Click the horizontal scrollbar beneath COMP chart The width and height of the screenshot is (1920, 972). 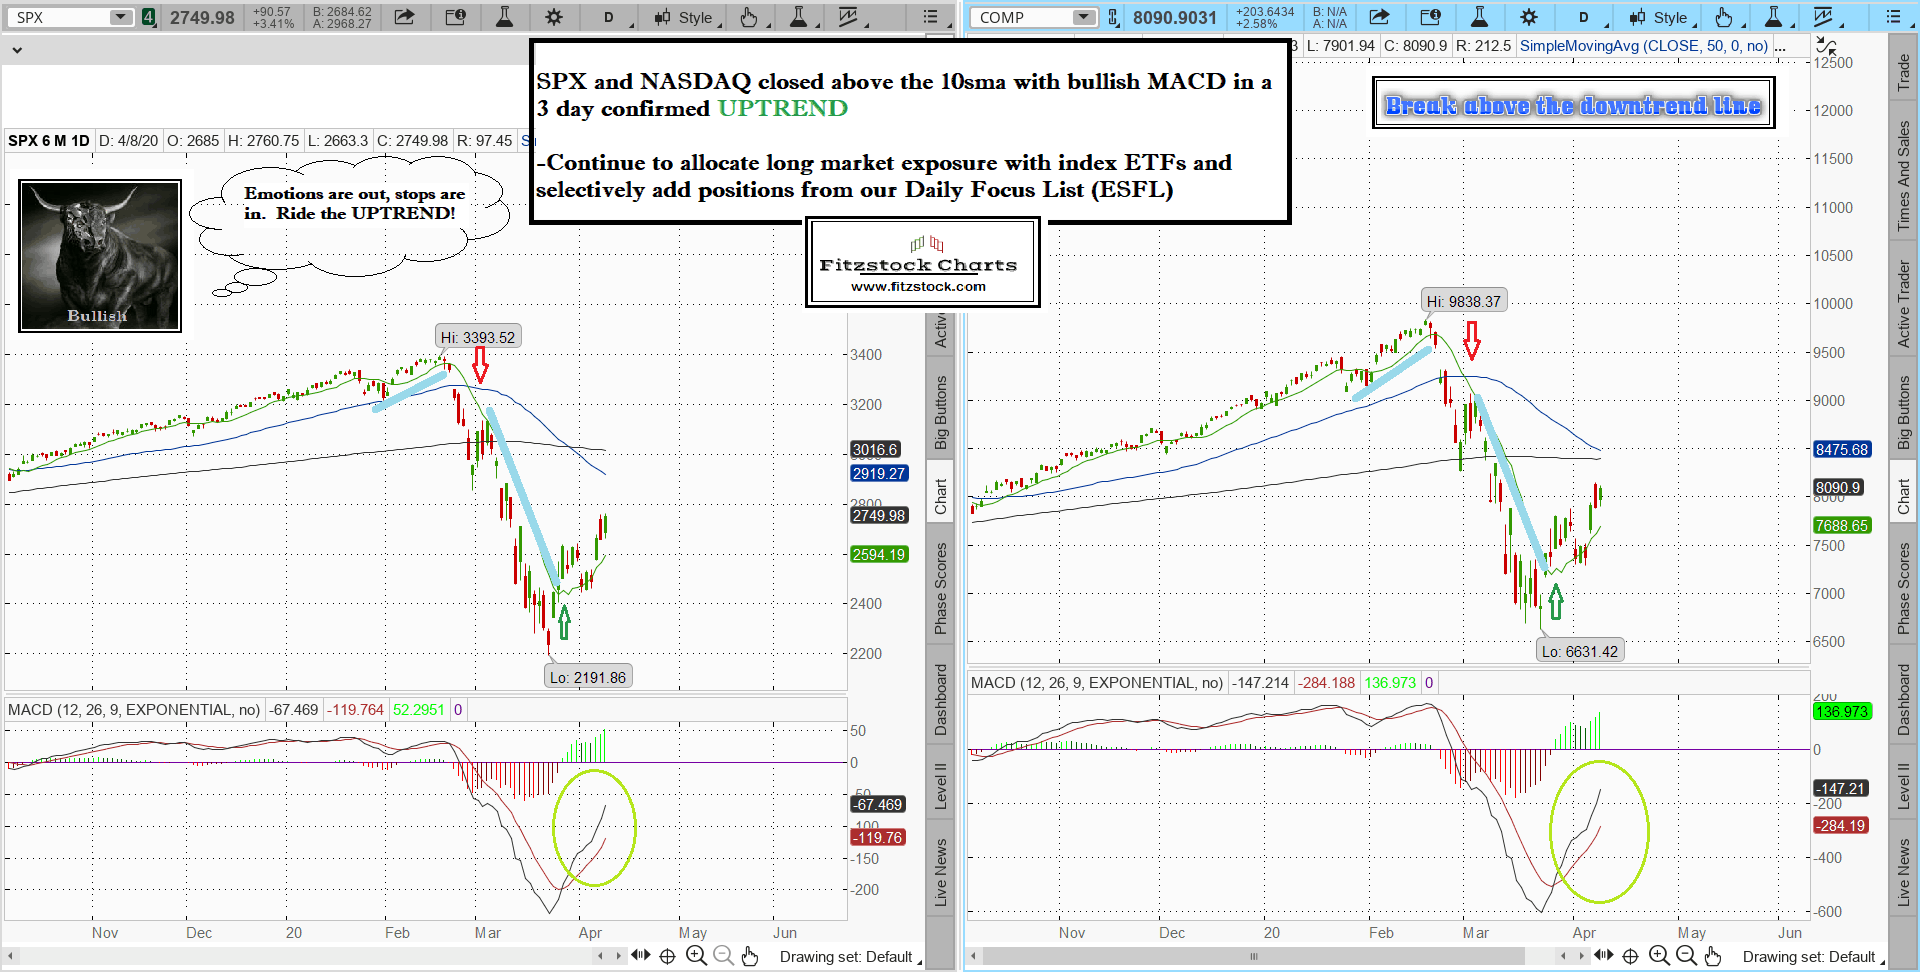(x=1254, y=956)
